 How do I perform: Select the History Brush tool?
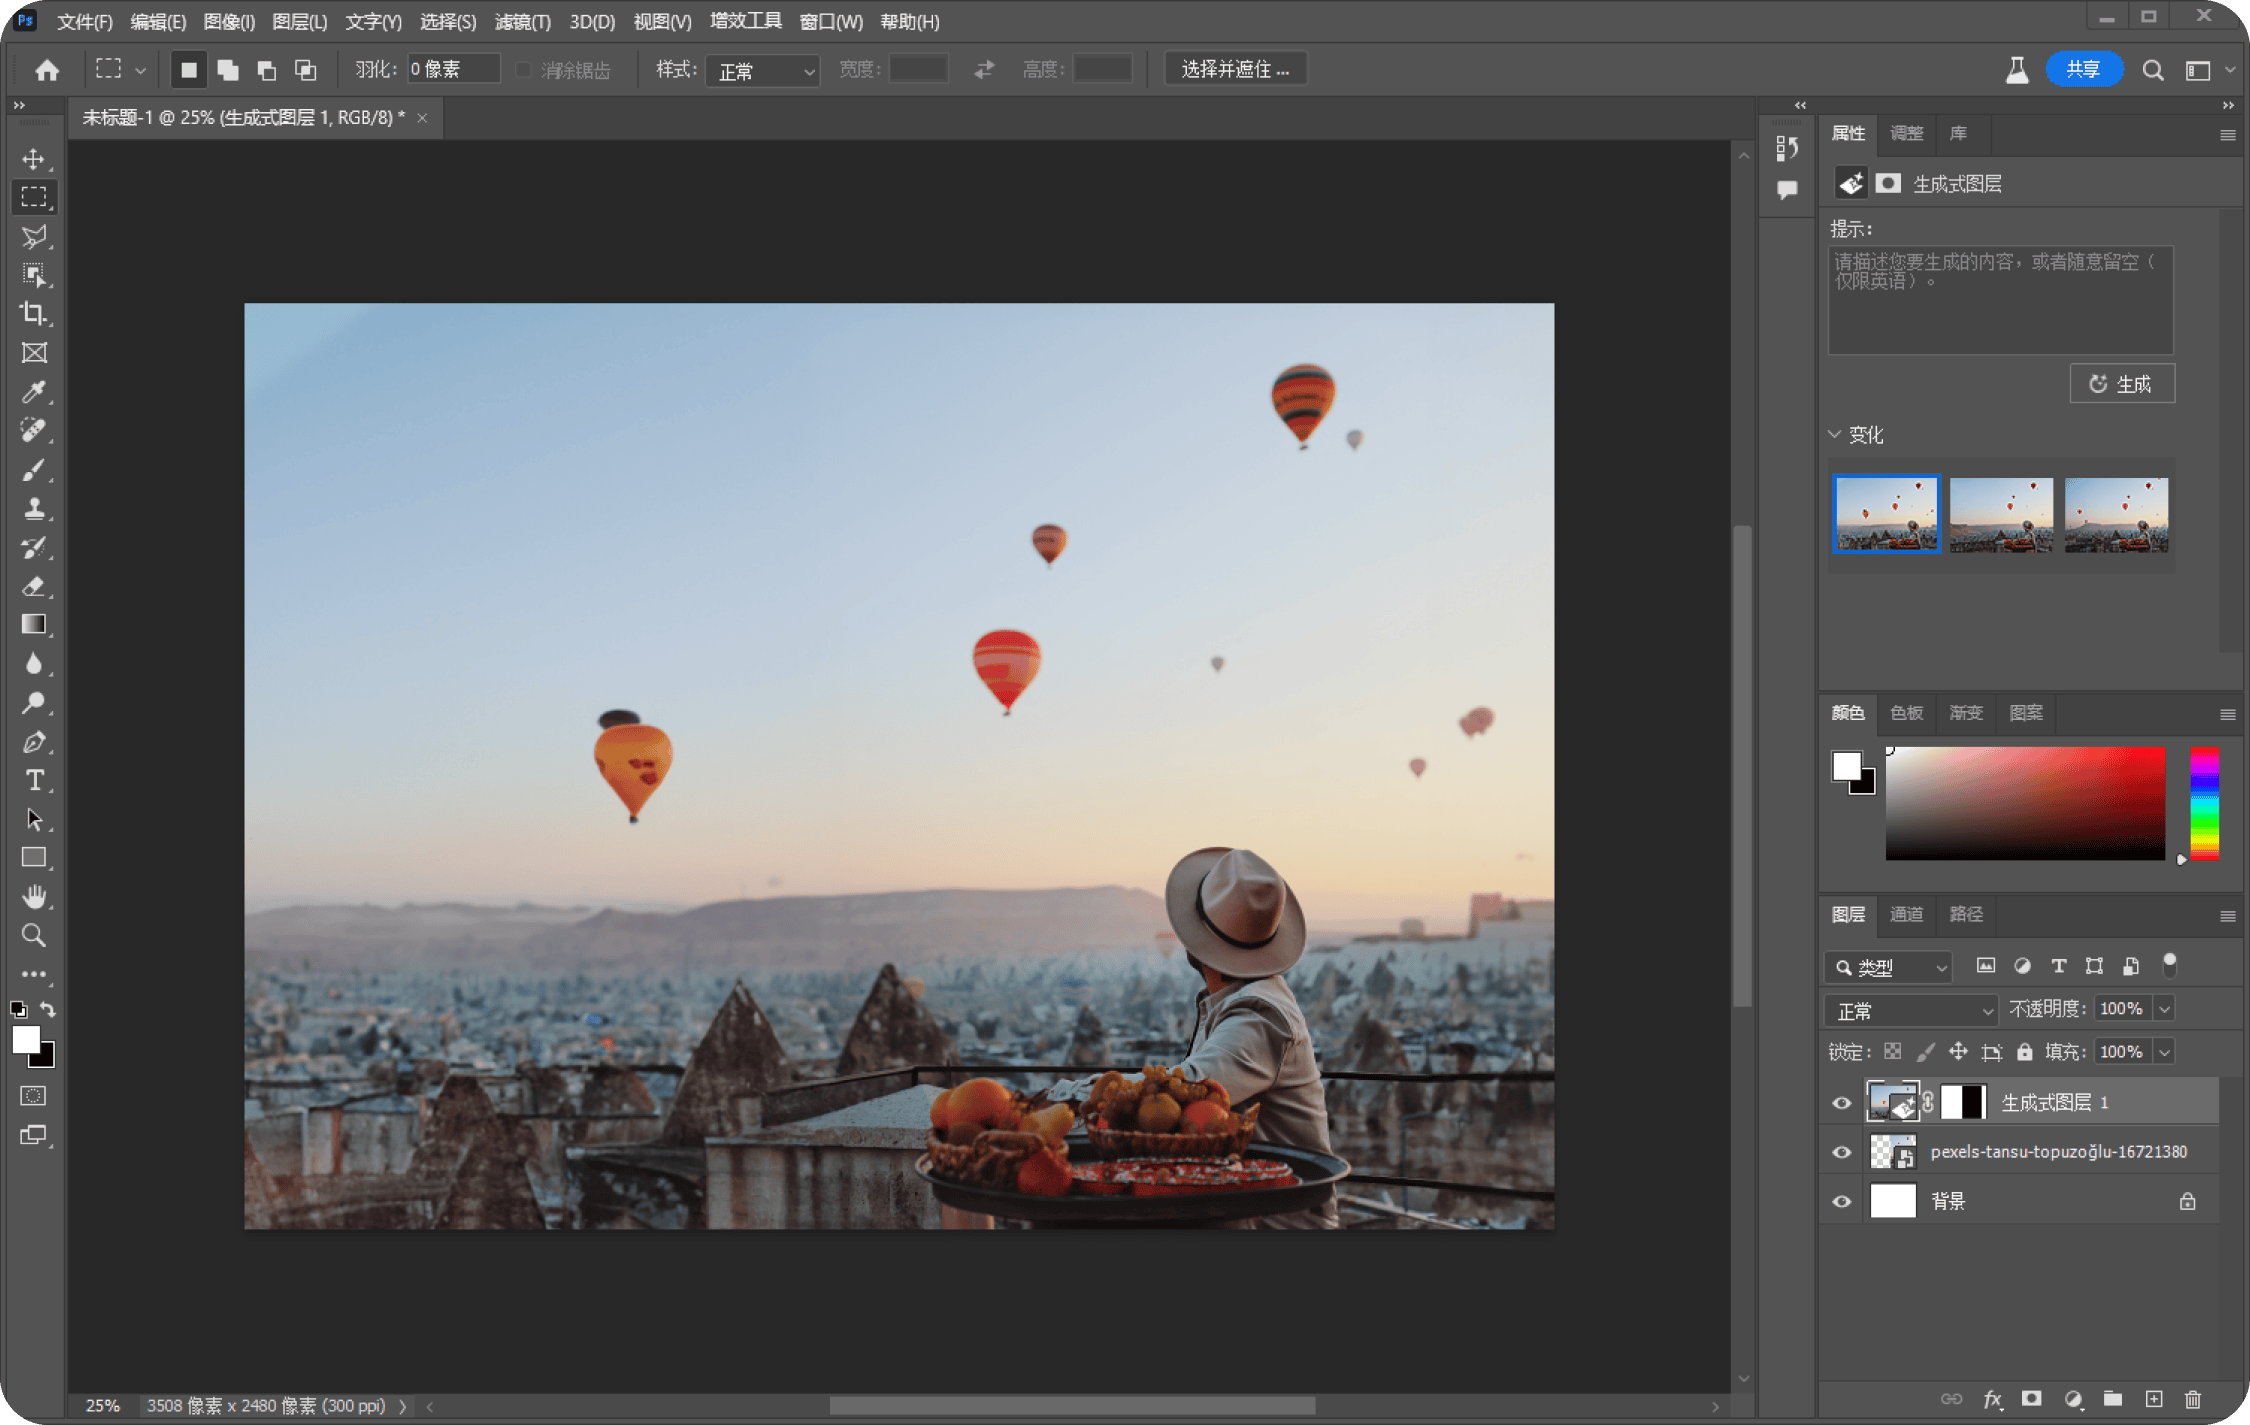34,547
